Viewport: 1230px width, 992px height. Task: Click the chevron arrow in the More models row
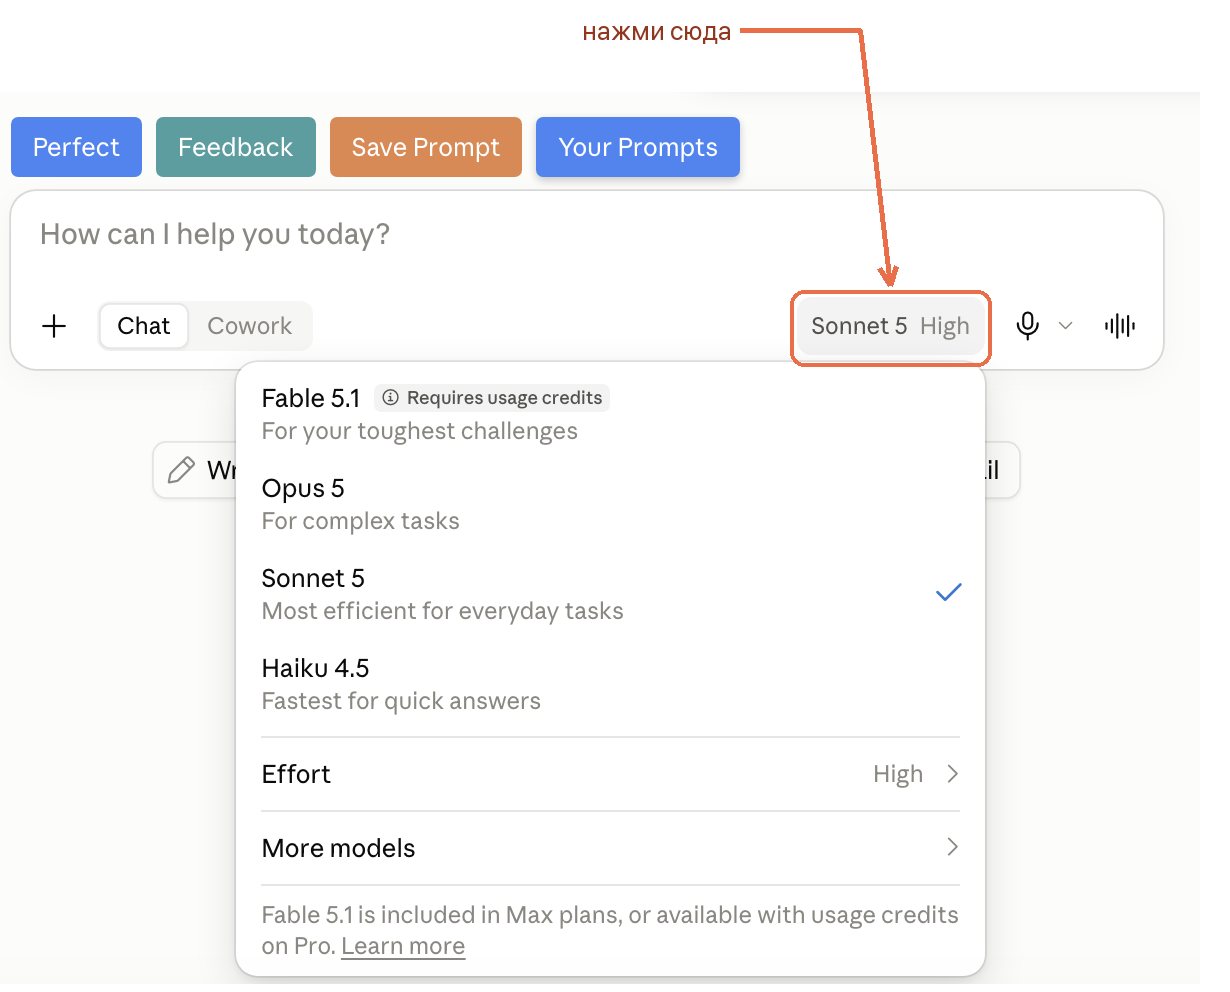(x=952, y=848)
